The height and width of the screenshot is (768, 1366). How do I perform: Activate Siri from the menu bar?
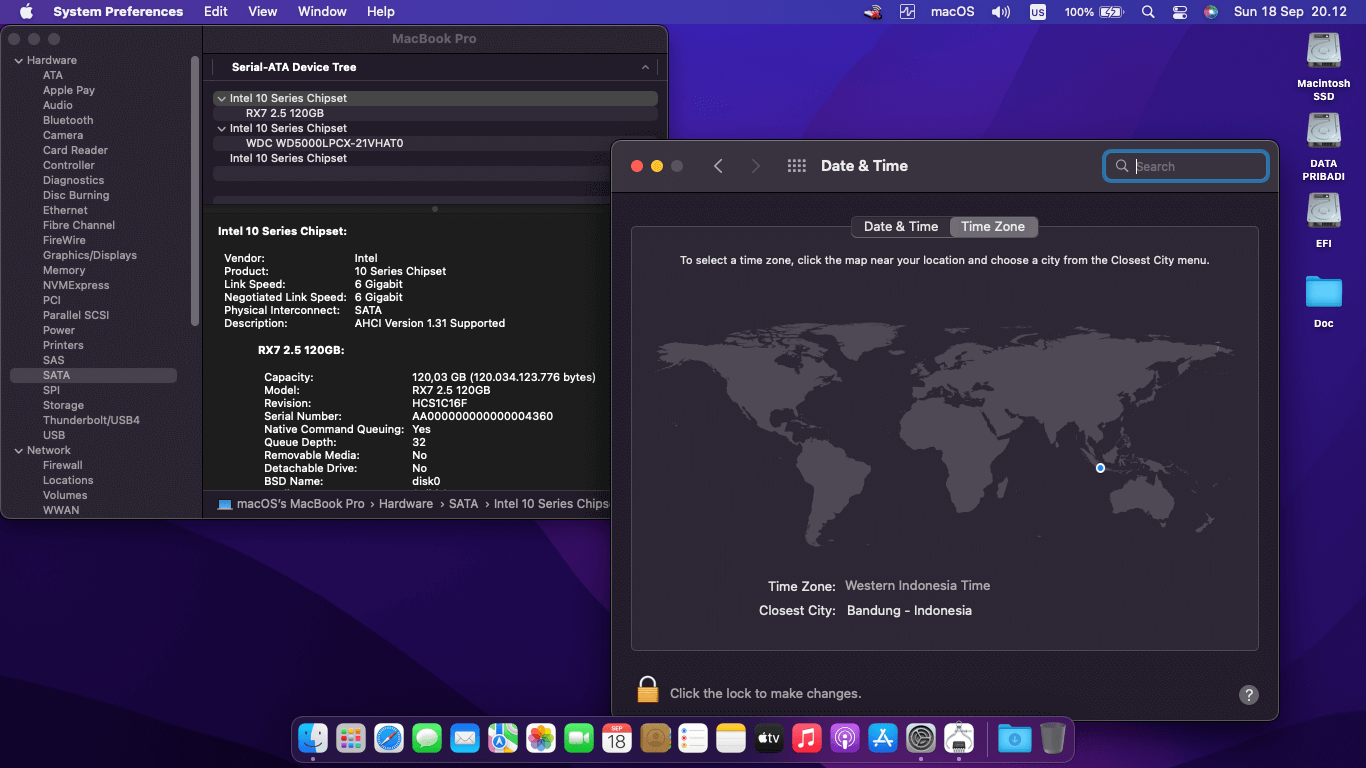click(1211, 12)
